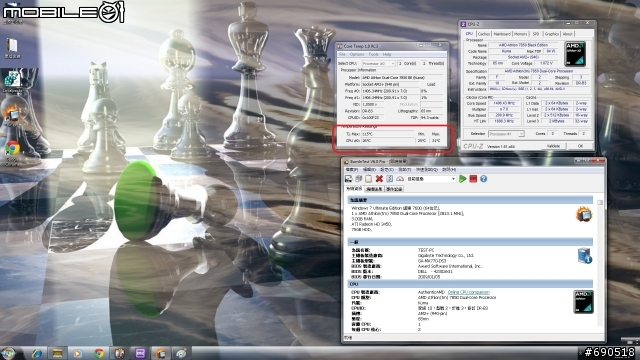Switch to the About tab in CPU-Z
Viewport: 640px width, 360px height.
pyautogui.click(x=568, y=34)
